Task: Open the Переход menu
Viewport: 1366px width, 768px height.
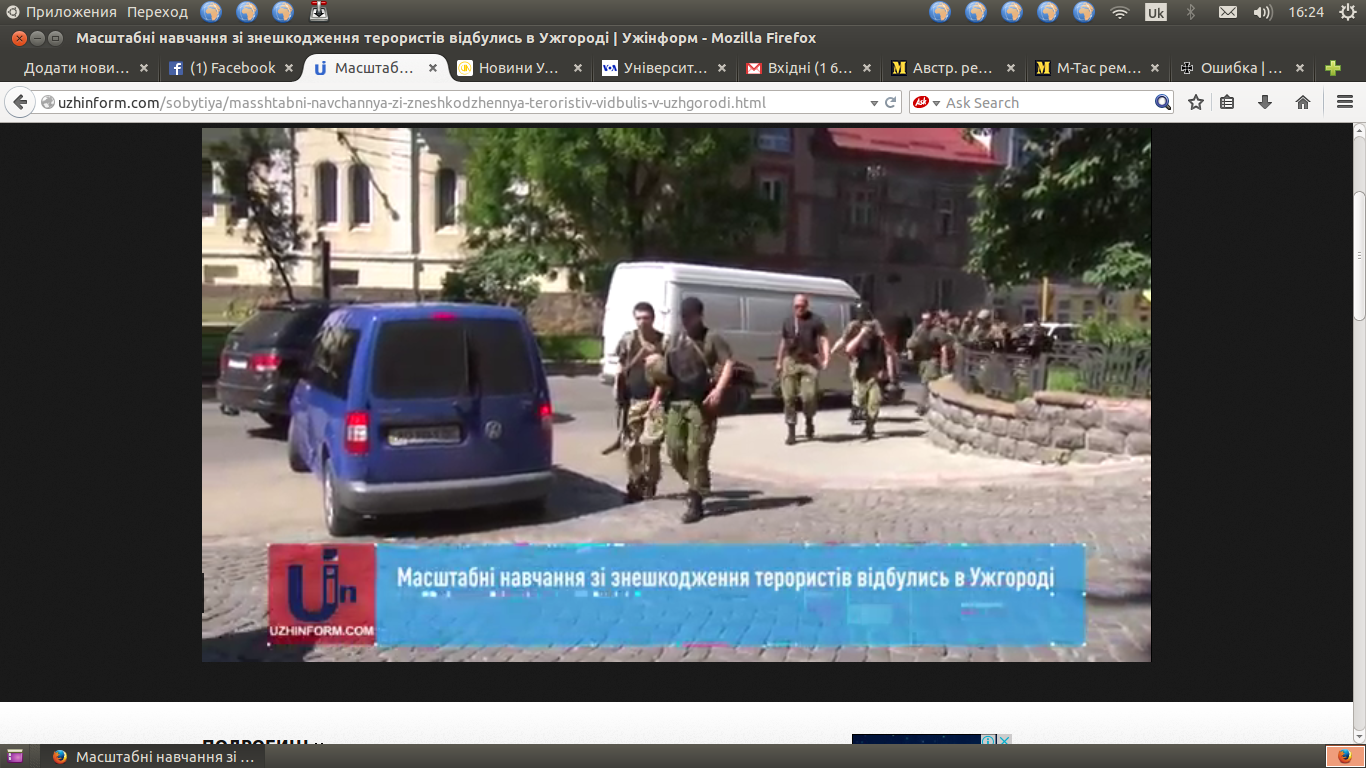Action: pyautogui.click(x=157, y=12)
